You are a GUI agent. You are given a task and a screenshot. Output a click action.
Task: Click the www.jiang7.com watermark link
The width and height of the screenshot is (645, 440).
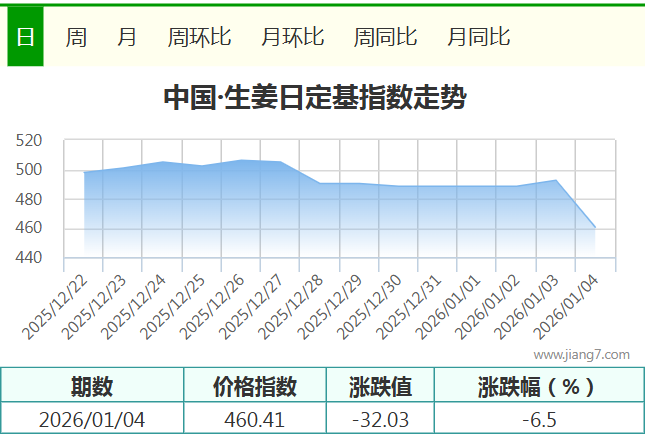581,354
